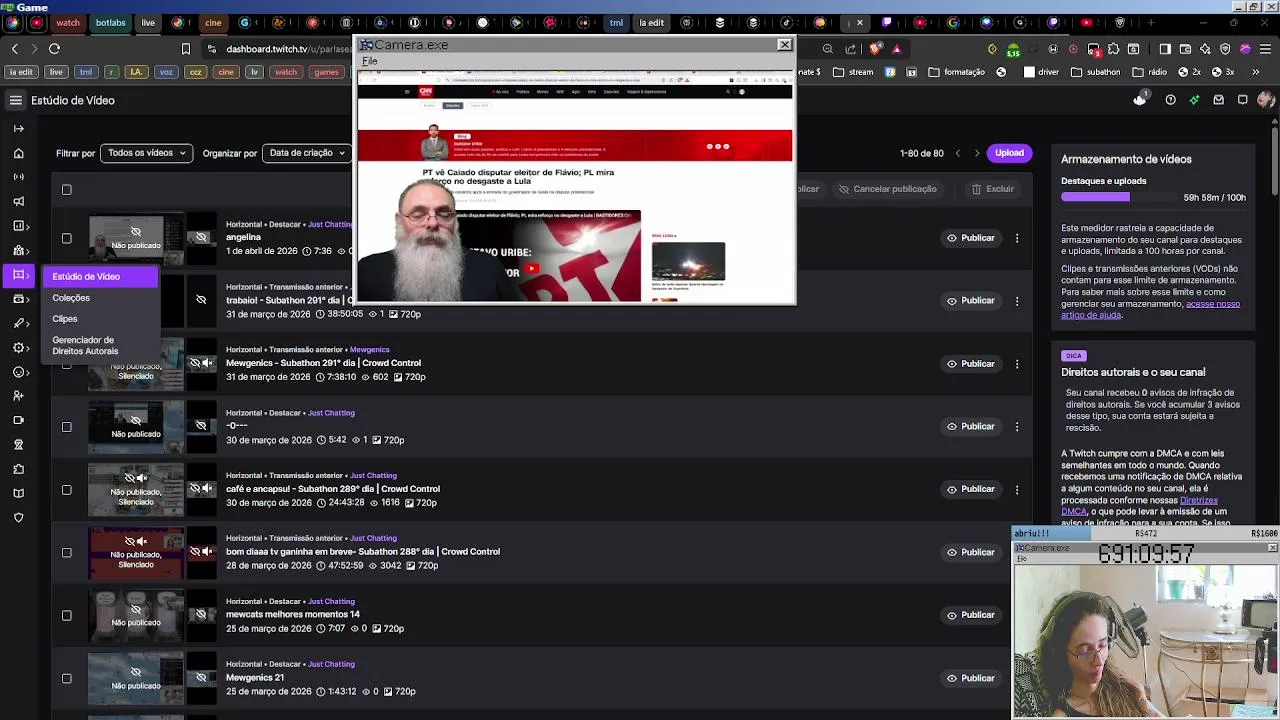1280x720 pixels.
Task: Go to next page of videos
Action: [x=977, y=153]
